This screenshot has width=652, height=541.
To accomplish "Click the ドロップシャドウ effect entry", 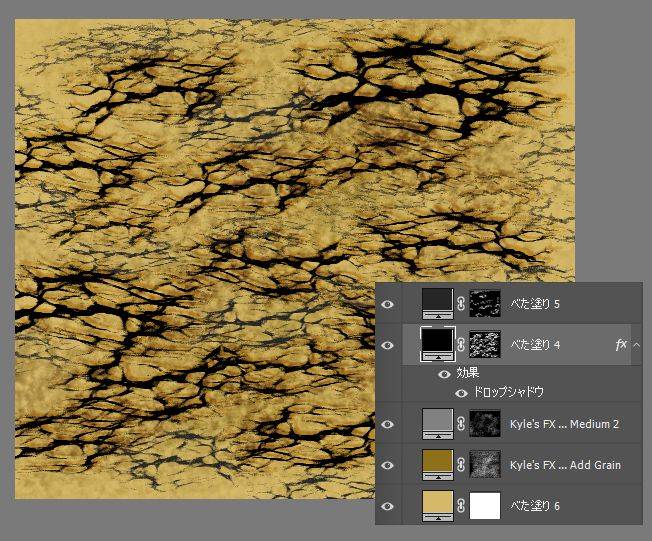I will (x=509, y=392).
